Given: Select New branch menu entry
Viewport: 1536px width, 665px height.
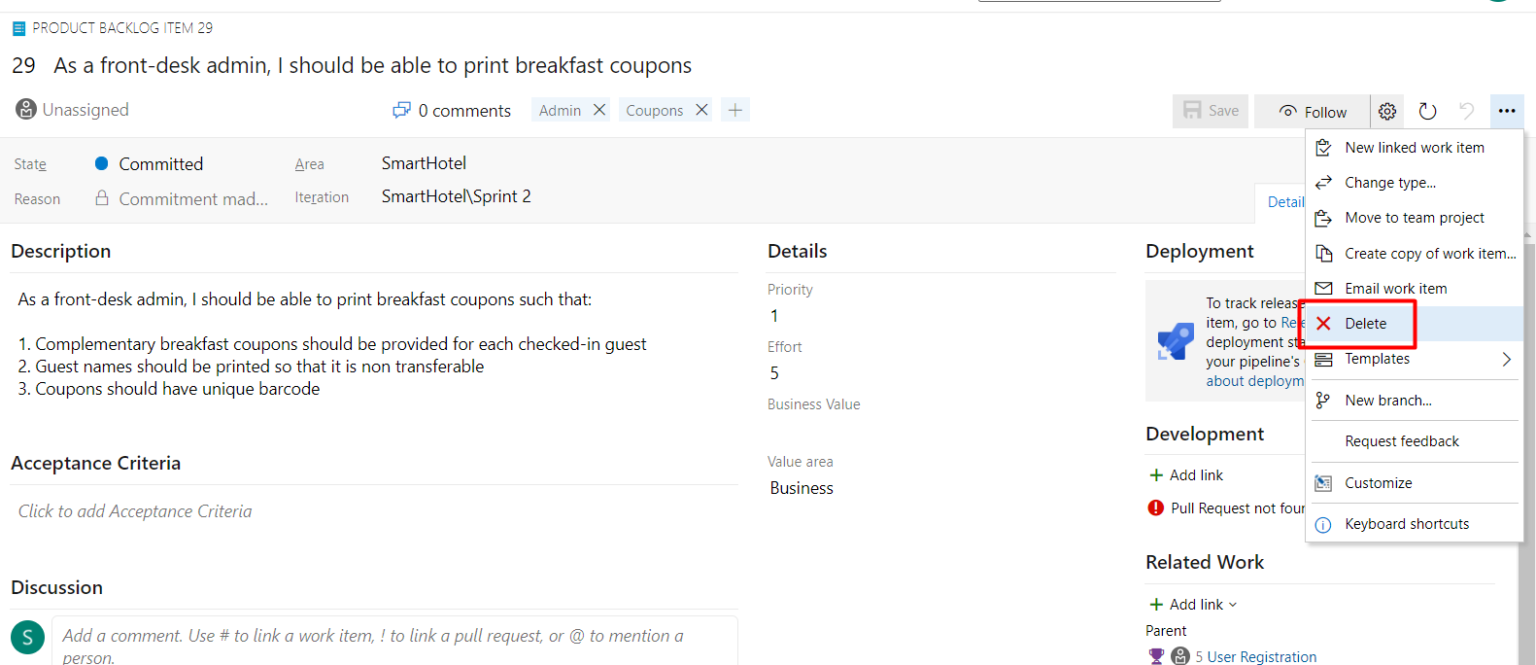Looking at the screenshot, I should click(x=1388, y=400).
